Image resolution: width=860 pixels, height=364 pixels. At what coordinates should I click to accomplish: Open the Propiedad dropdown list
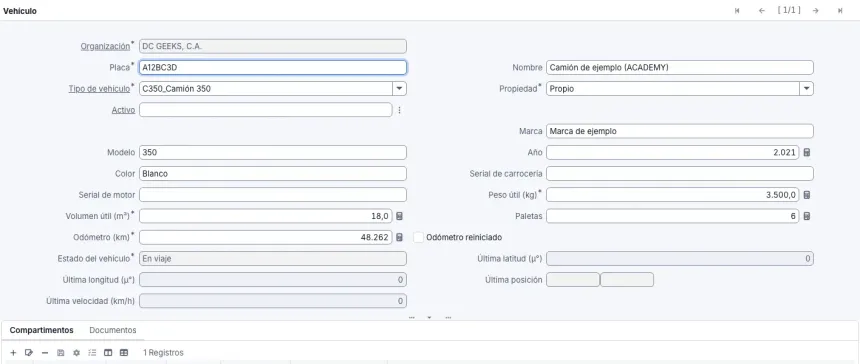[806, 88]
